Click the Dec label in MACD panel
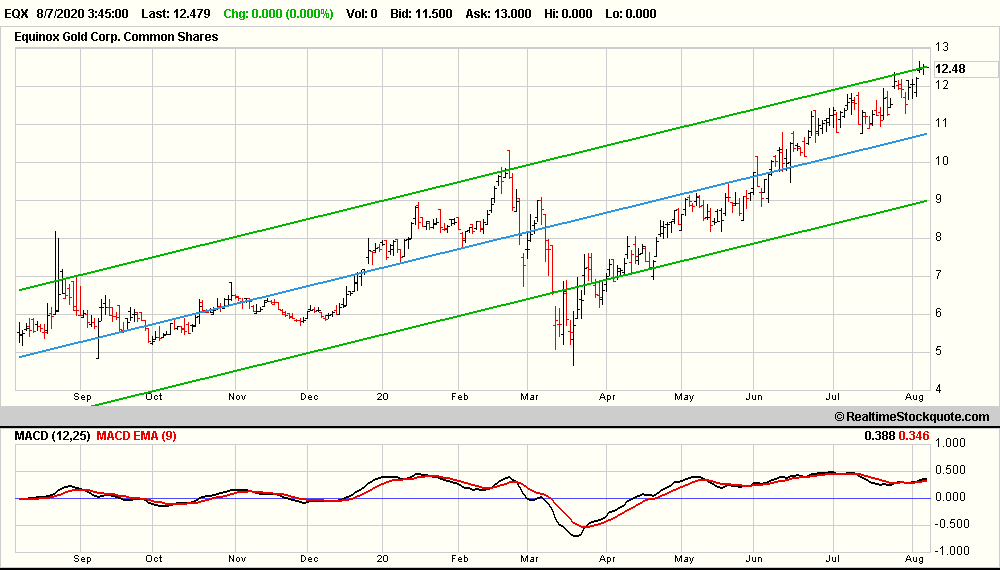This screenshot has height=570, width=1000. coord(309,560)
